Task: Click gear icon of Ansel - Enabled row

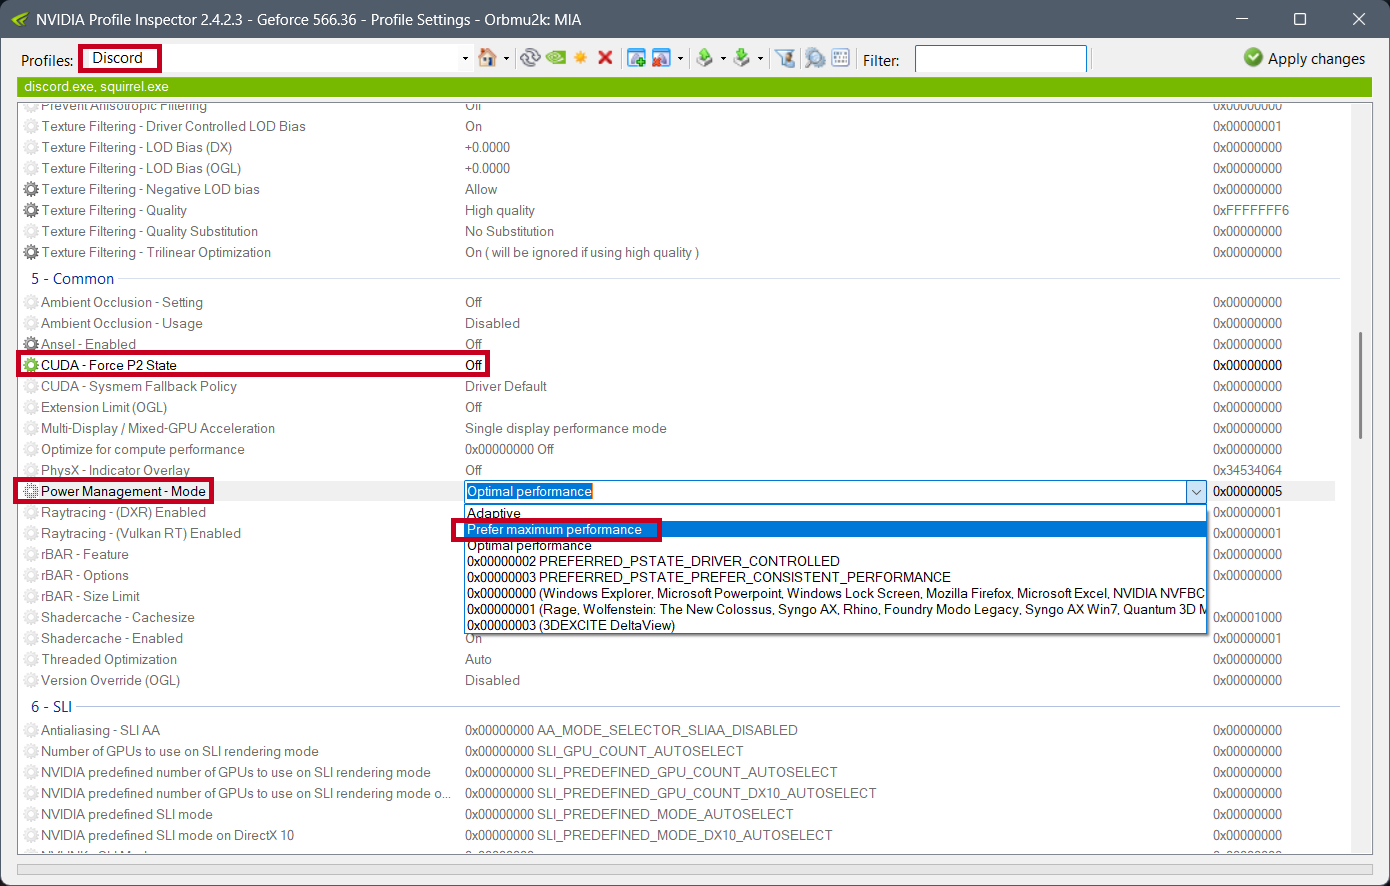Action: pyautogui.click(x=31, y=344)
